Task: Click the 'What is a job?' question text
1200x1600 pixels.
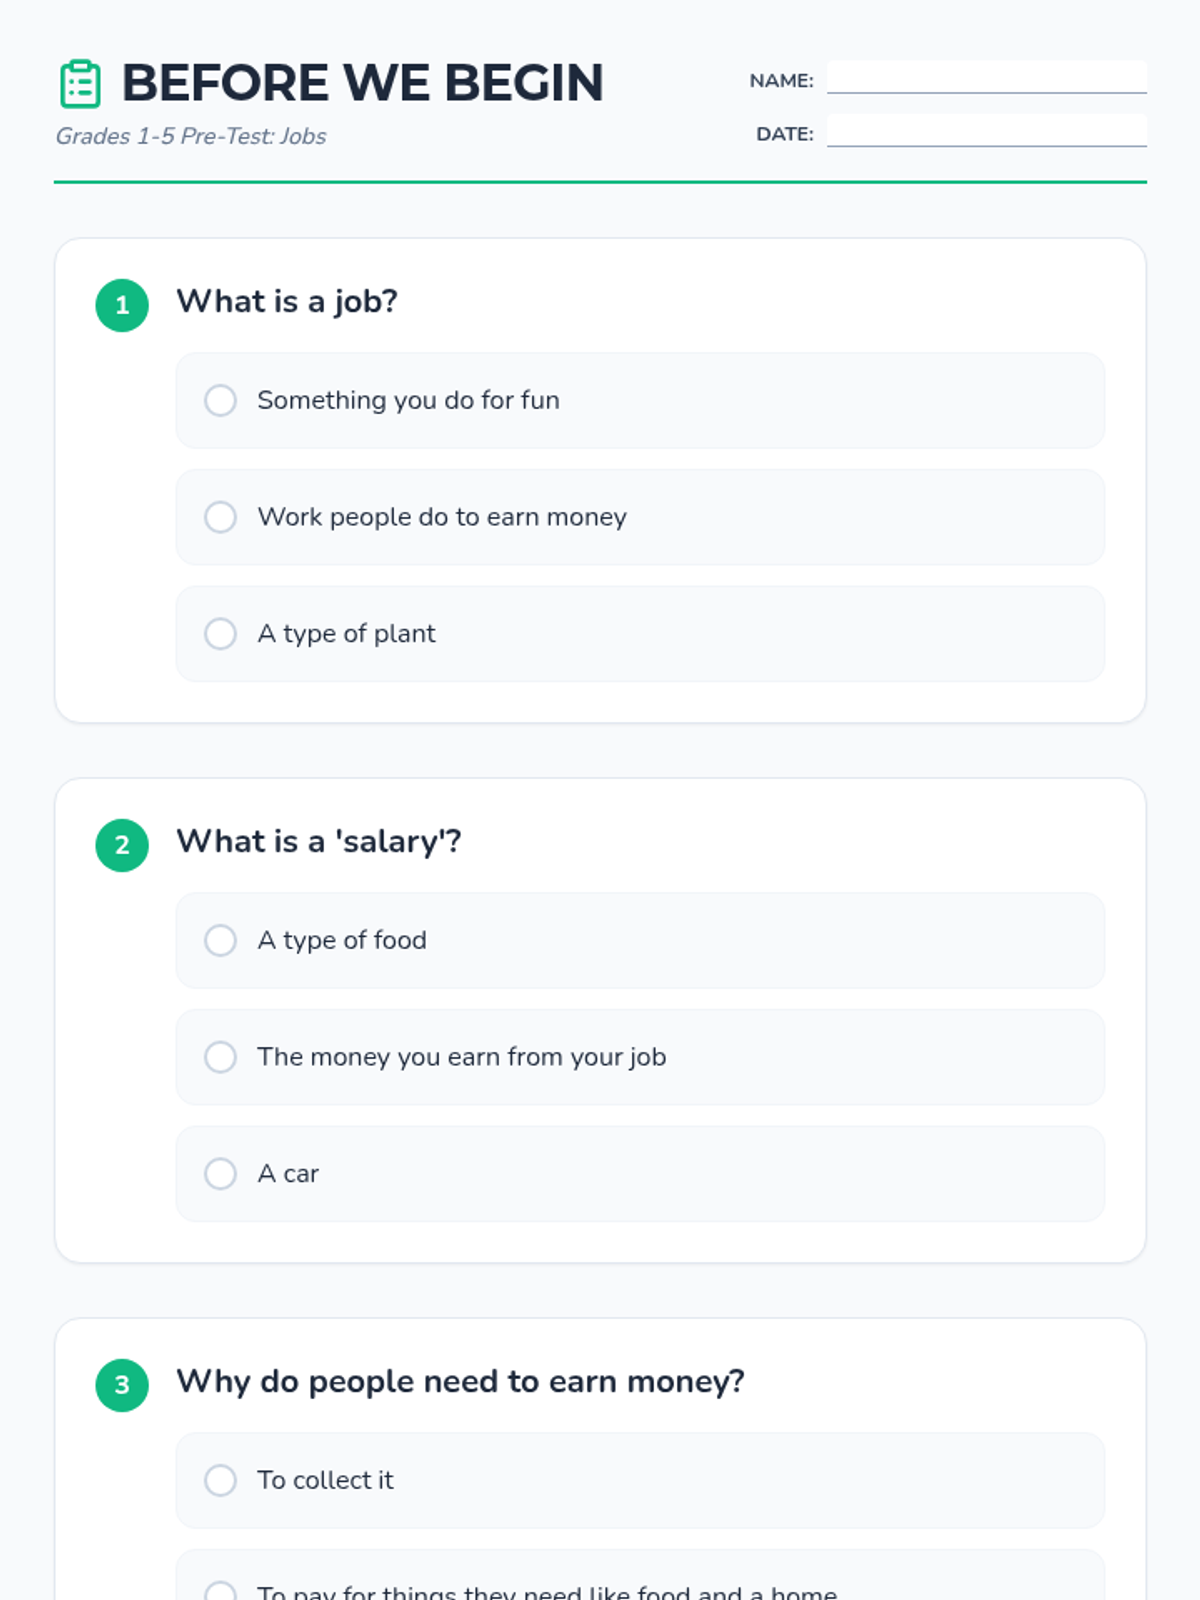Action: pos(287,301)
